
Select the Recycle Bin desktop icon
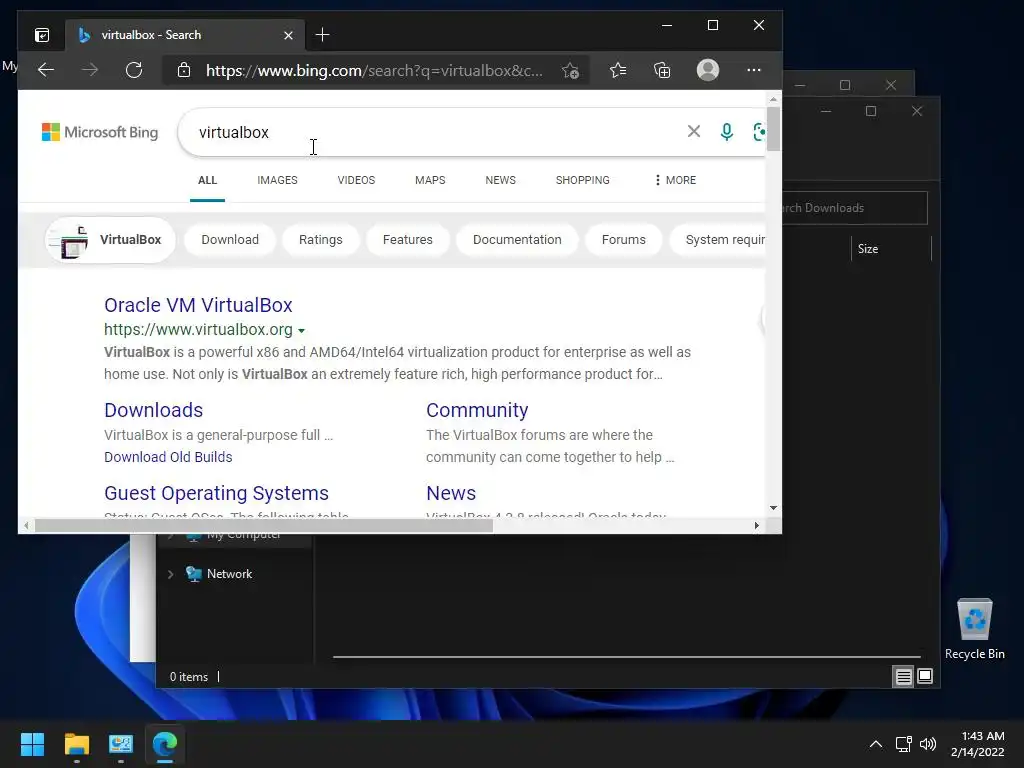(x=974, y=630)
